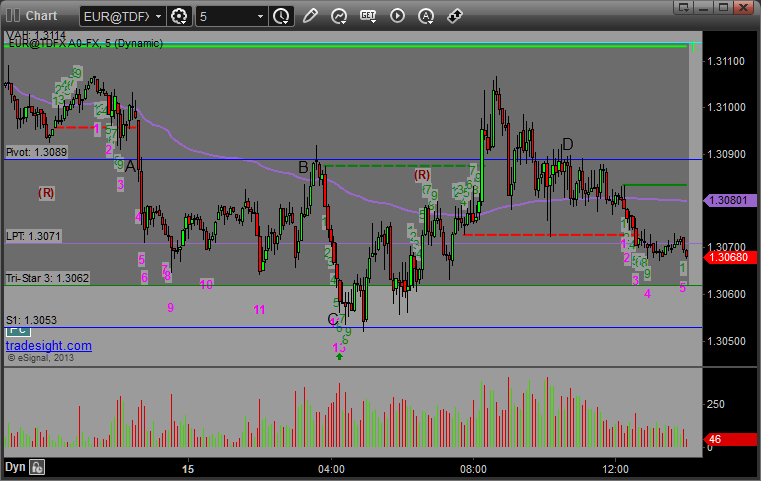
Task: Click the Dyn scaling label
Action: click(x=15, y=467)
